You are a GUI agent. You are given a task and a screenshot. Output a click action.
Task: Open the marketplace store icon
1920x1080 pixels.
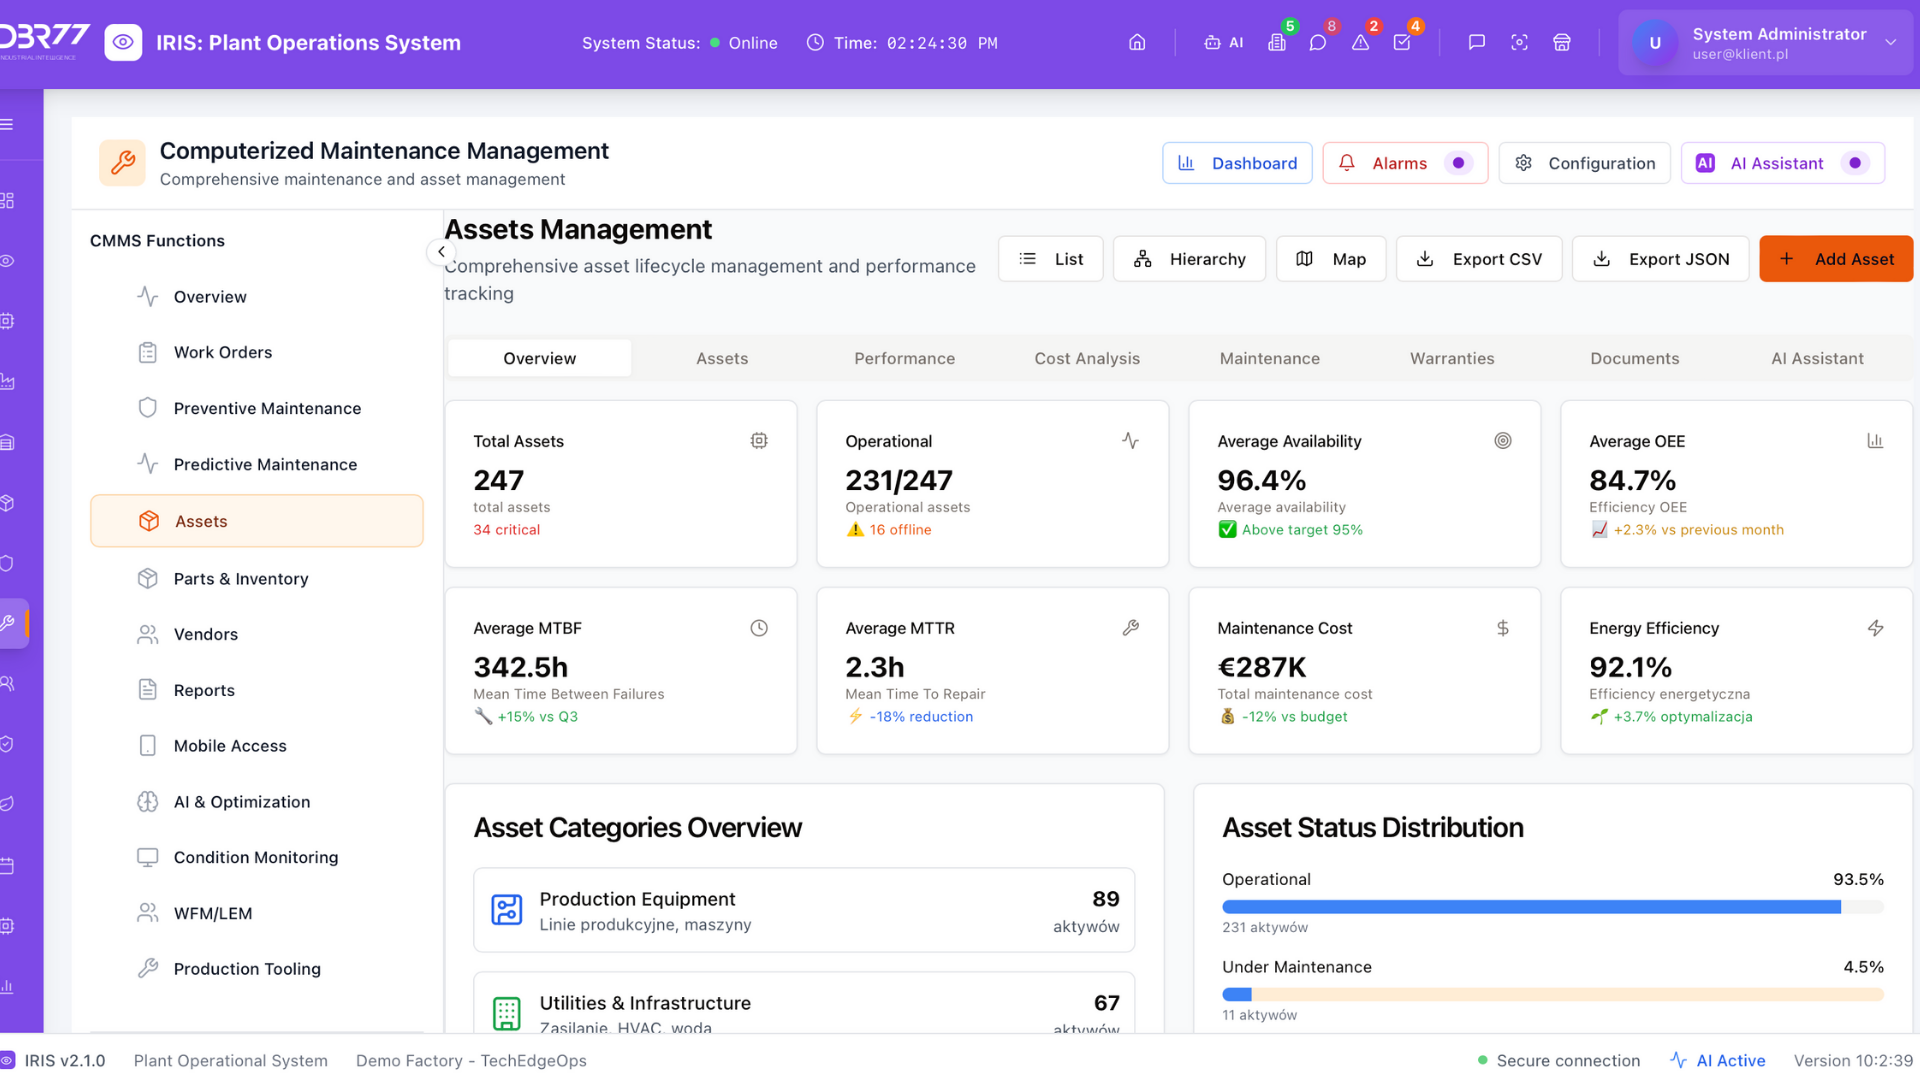[1562, 42]
